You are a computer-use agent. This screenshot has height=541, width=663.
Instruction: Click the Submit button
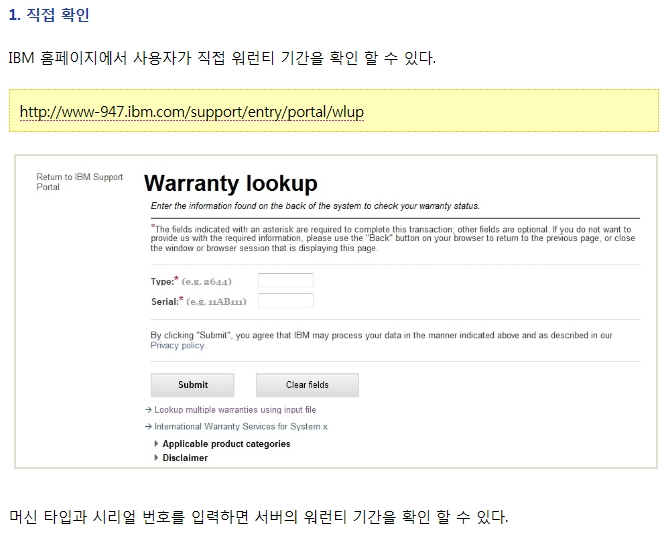click(x=192, y=385)
